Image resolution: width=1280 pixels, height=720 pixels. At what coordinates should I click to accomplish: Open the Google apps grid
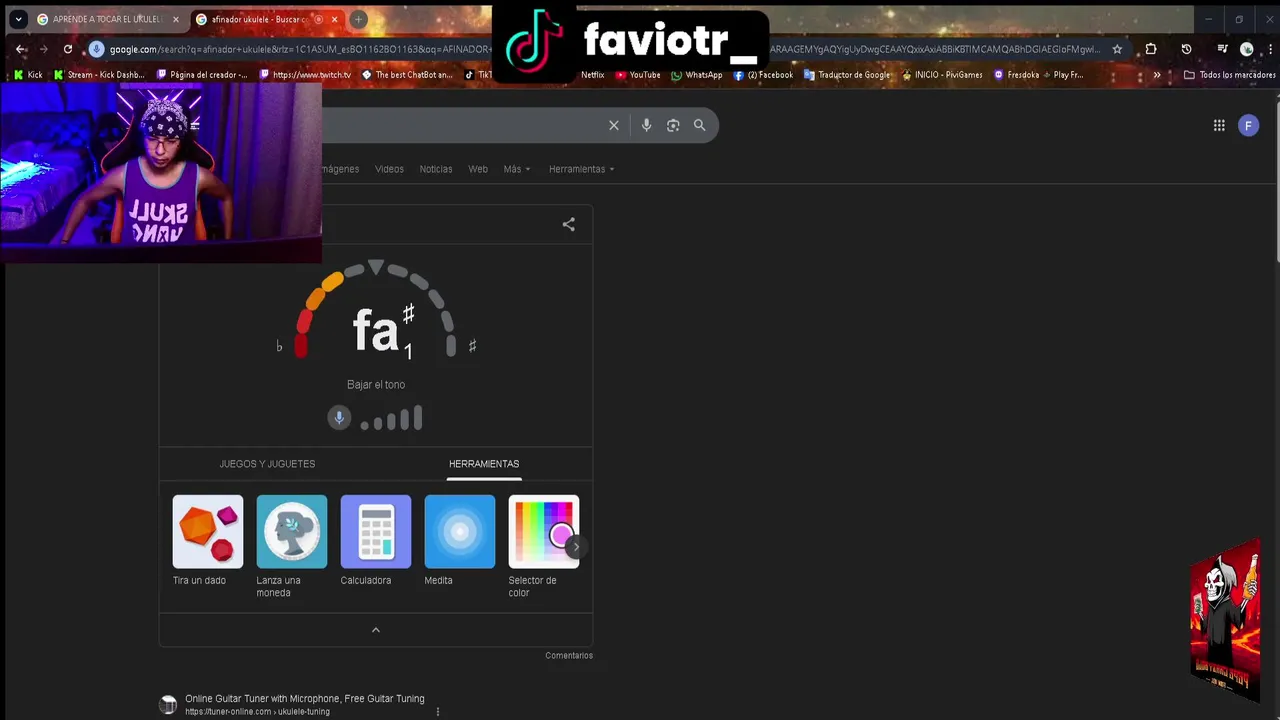1219,125
